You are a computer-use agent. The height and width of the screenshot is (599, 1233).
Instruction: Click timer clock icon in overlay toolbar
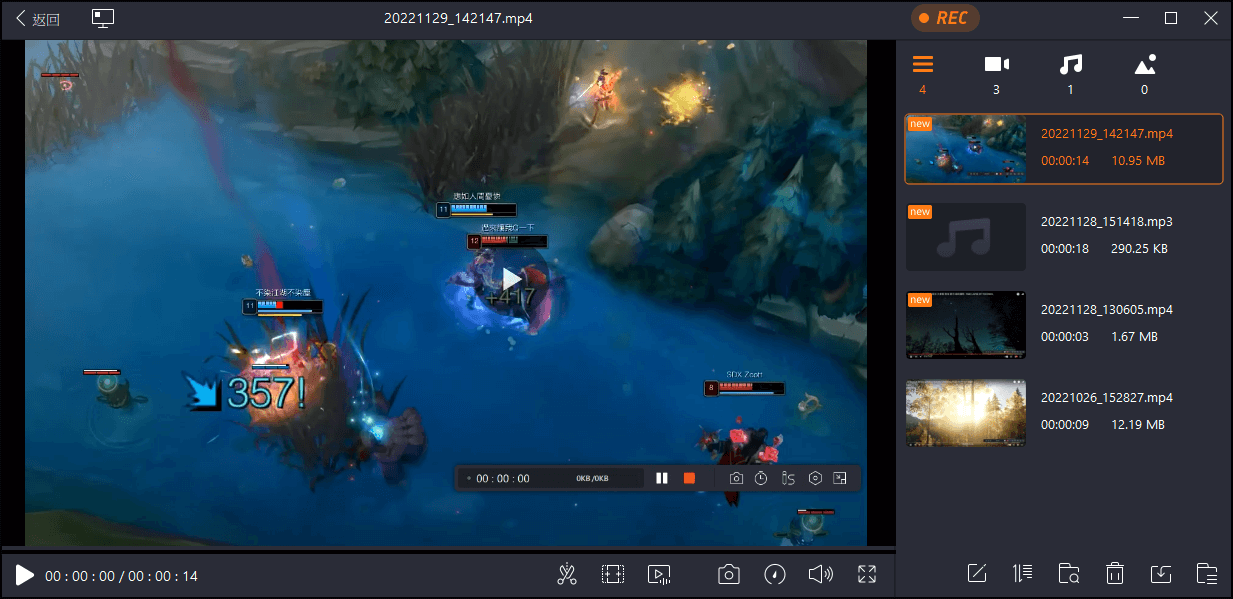pyautogui.click(x=761, y=478)
